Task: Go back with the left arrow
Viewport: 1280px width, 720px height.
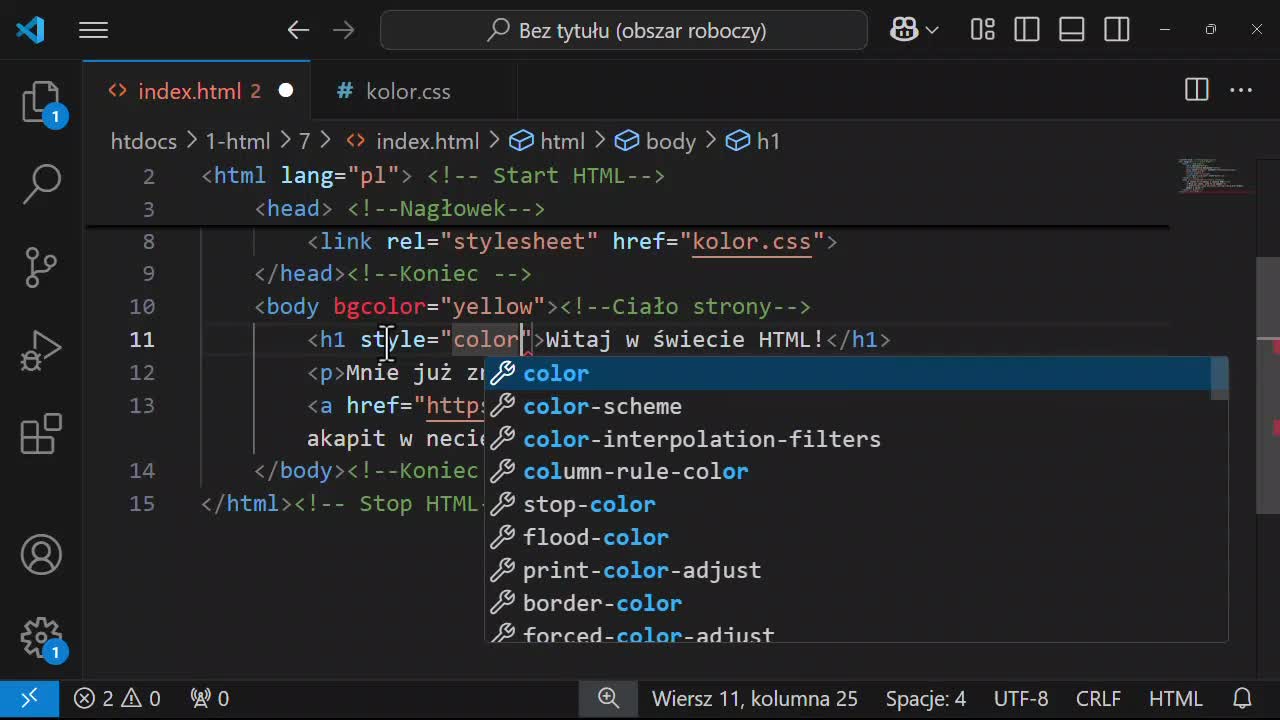Action: (298, 30)
